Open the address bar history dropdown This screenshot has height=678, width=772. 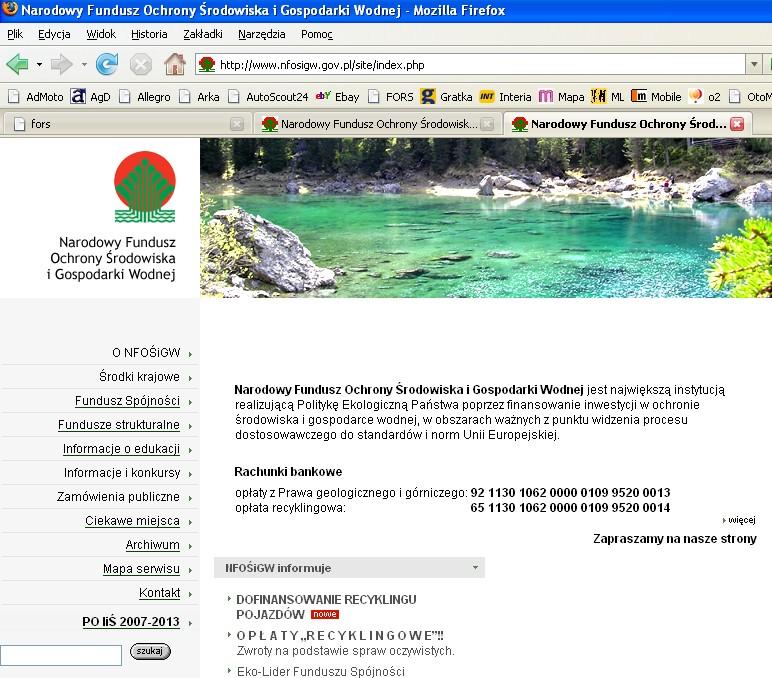pyautogui.click(x=753, y=65)
